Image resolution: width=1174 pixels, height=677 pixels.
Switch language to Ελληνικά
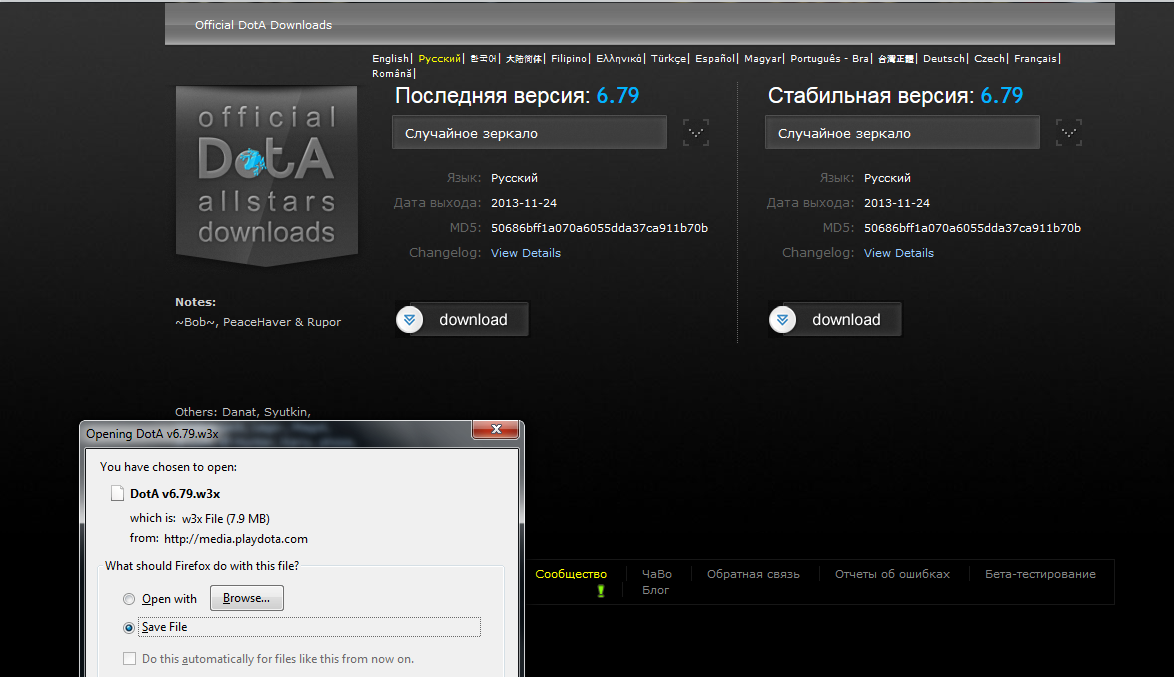point(618,58)
